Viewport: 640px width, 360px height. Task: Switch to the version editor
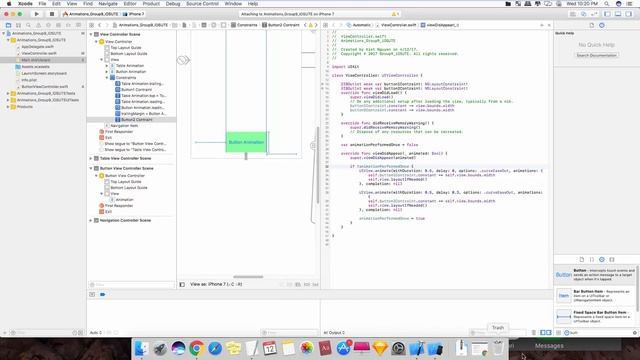pos(594,14)
